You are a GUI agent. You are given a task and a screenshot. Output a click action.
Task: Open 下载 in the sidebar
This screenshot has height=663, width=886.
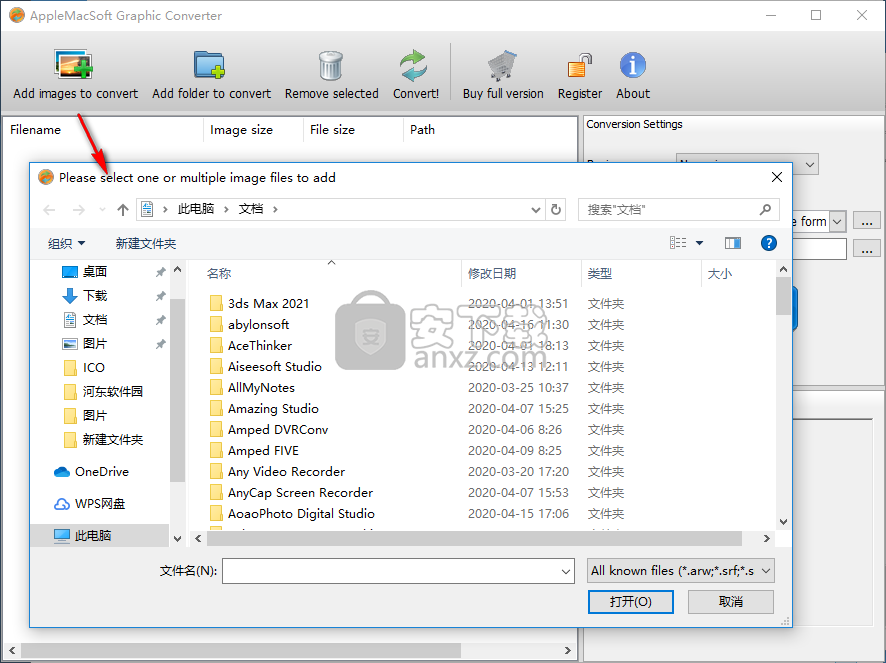(94, 296)
